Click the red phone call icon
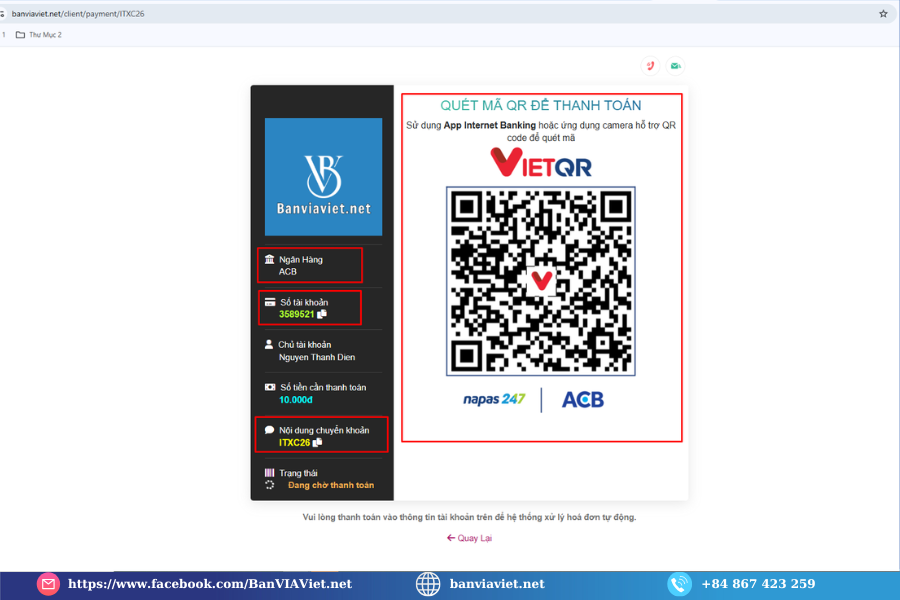900x600 pixels. tap(650, 66)
